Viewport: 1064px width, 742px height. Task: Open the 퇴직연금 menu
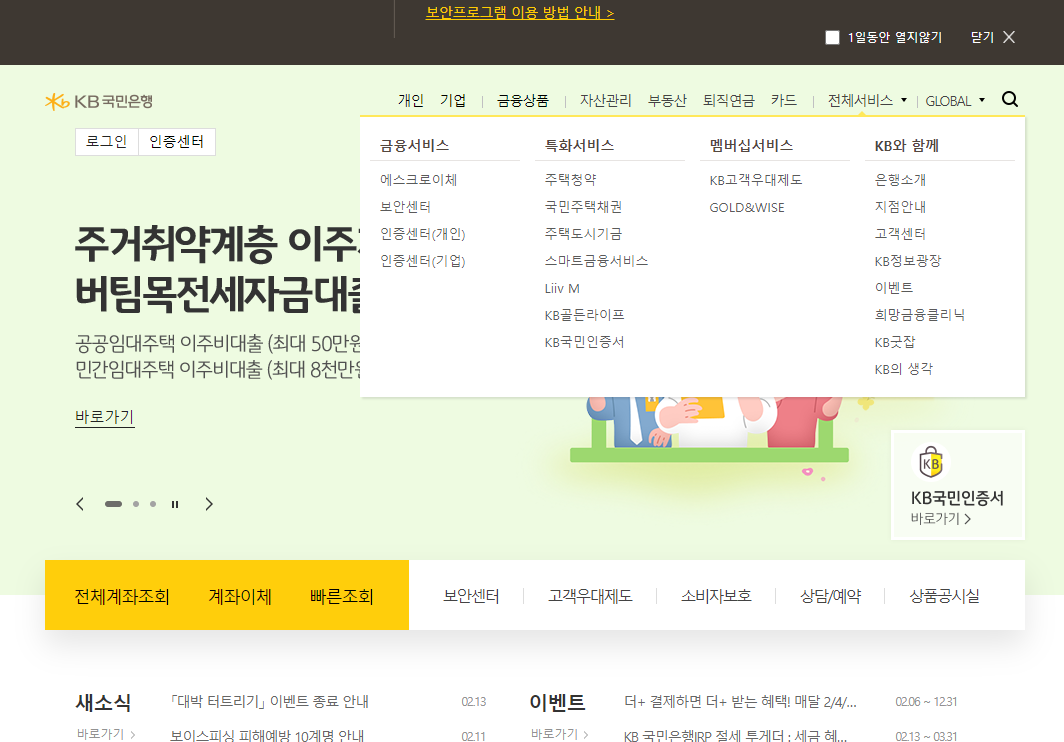pos(729,100)
